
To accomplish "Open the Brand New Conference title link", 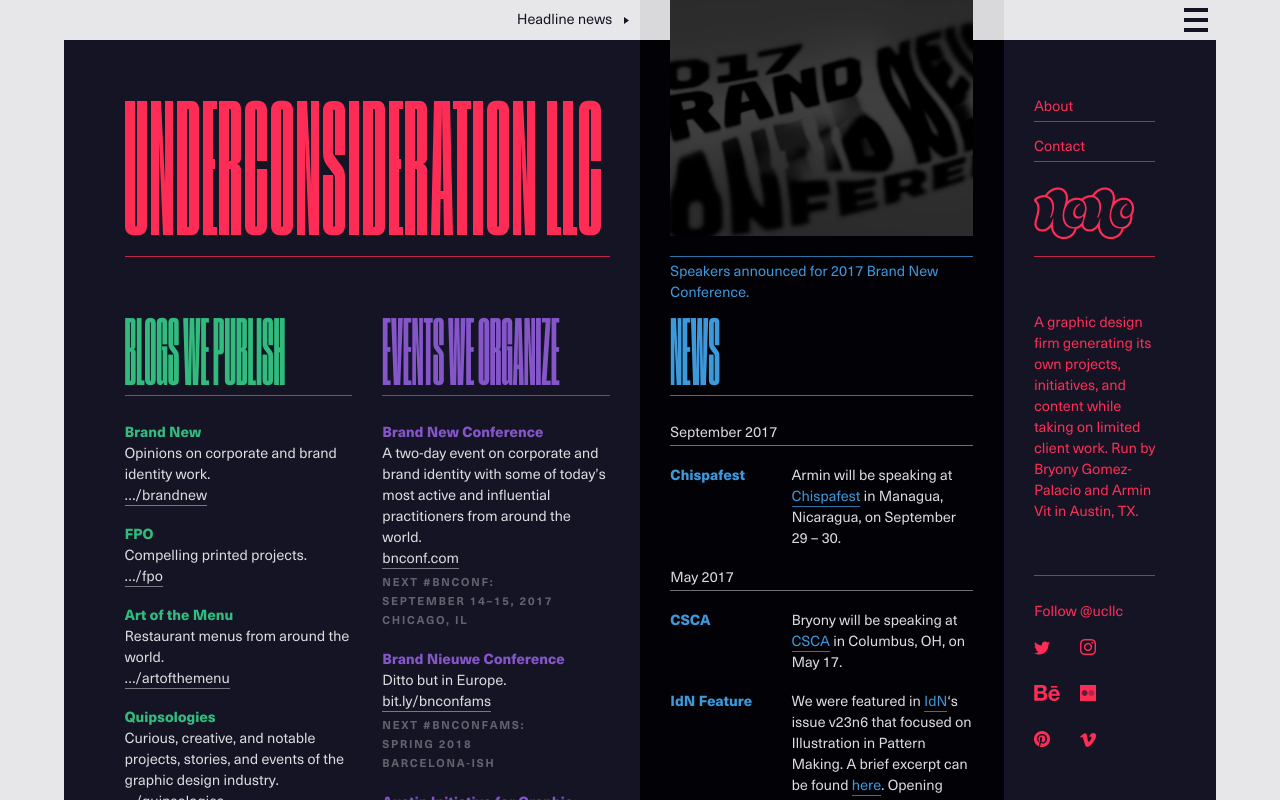I will tap(463, 432).
